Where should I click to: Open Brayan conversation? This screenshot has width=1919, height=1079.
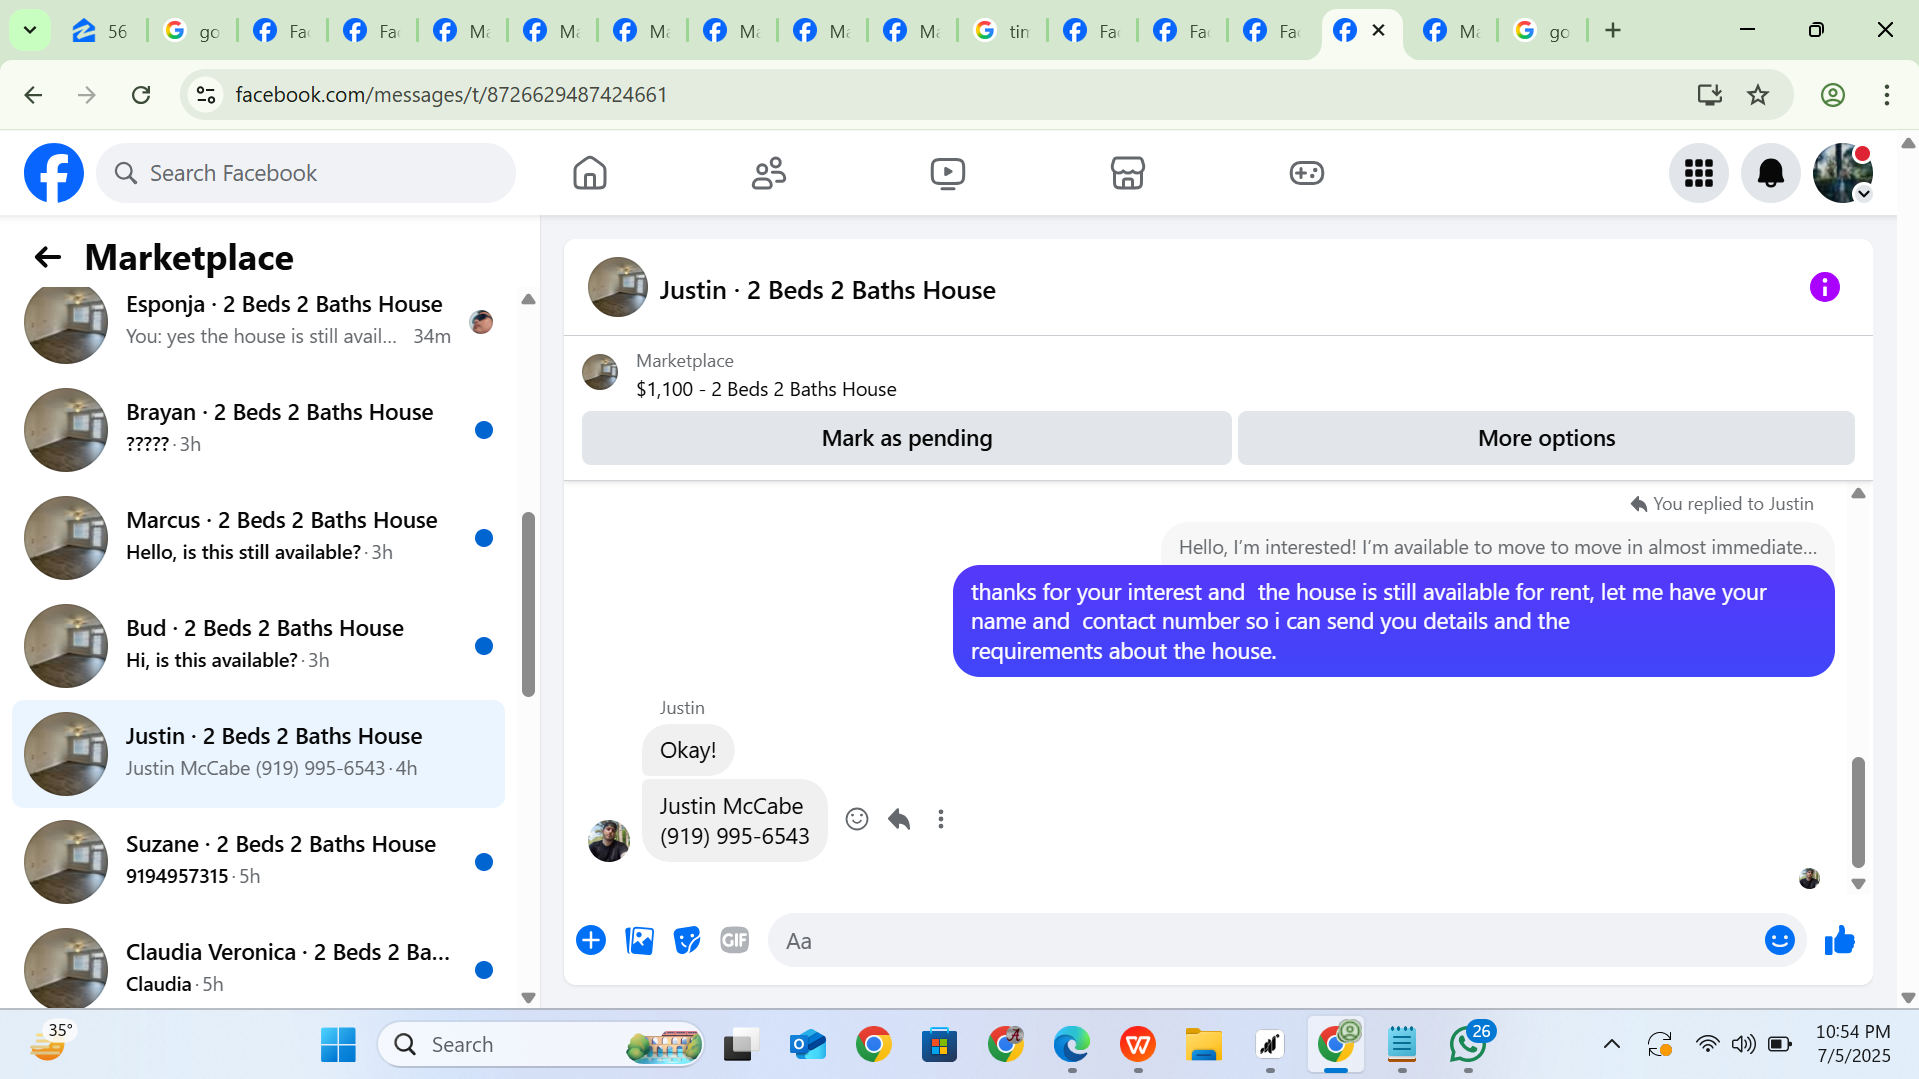(258, 429)
